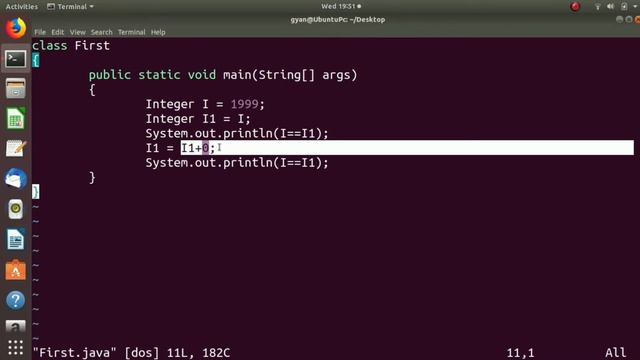Open the text editor dock icon

click(16, 149)
